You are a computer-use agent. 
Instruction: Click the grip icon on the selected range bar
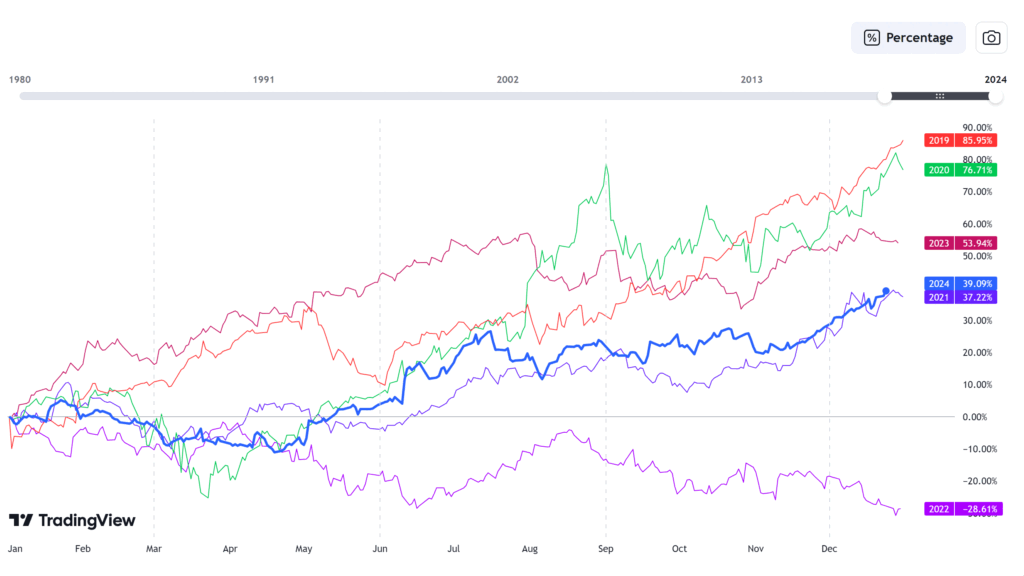pos(940,96)
